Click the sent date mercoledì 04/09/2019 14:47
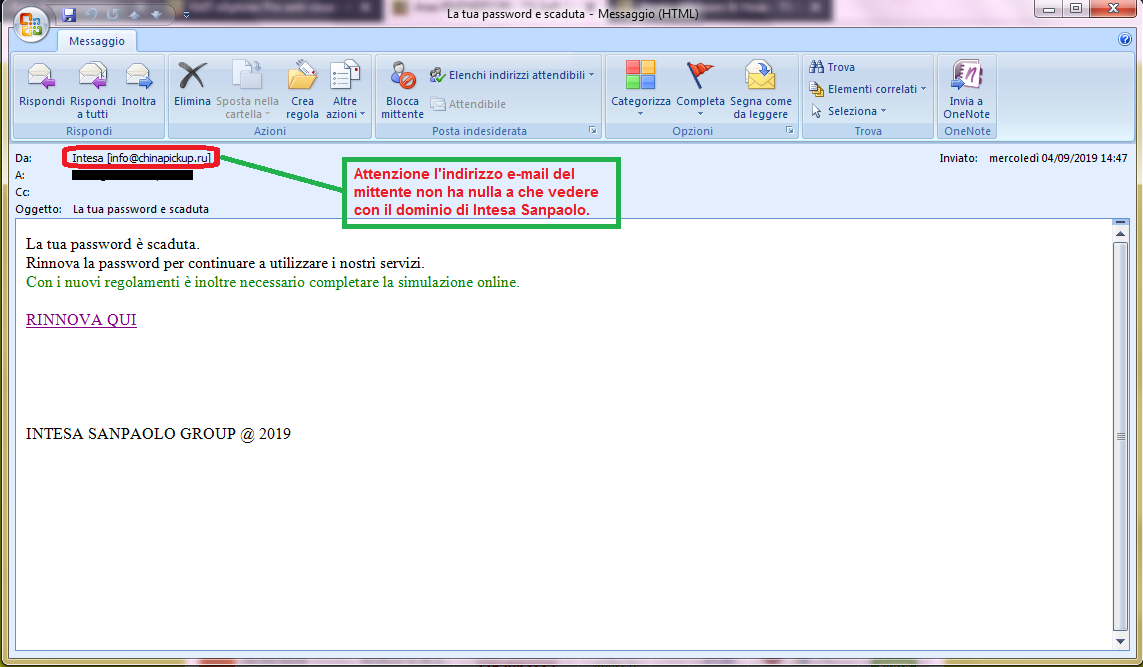Image resolution: width=1143 pixels, height=667 pixels. [x=1058, y=158]
